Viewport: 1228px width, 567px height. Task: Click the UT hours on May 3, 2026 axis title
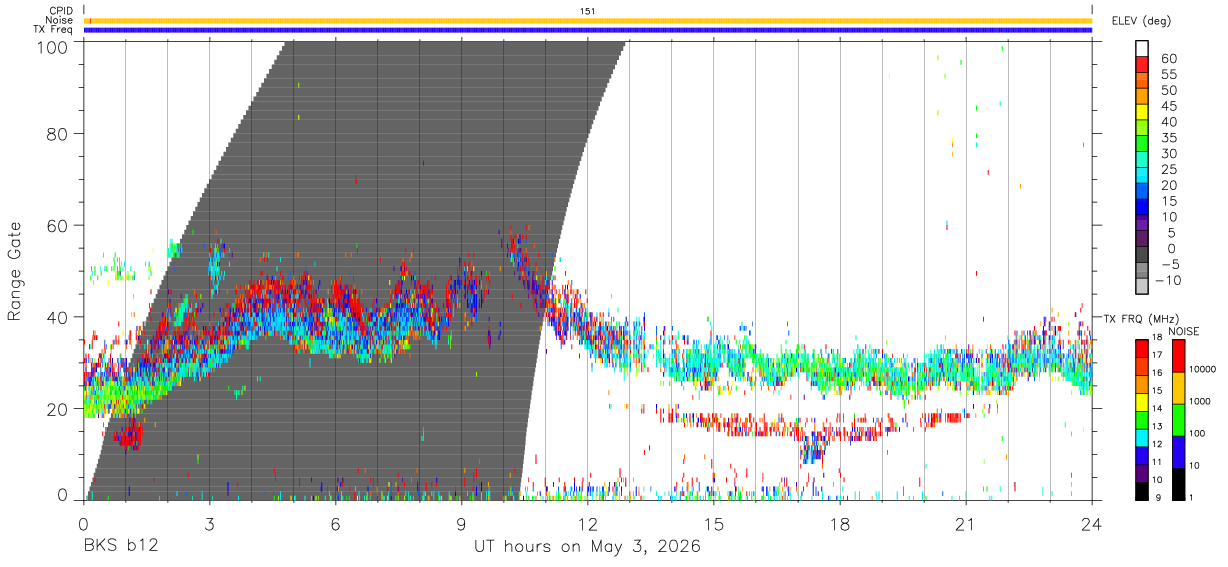587,547
